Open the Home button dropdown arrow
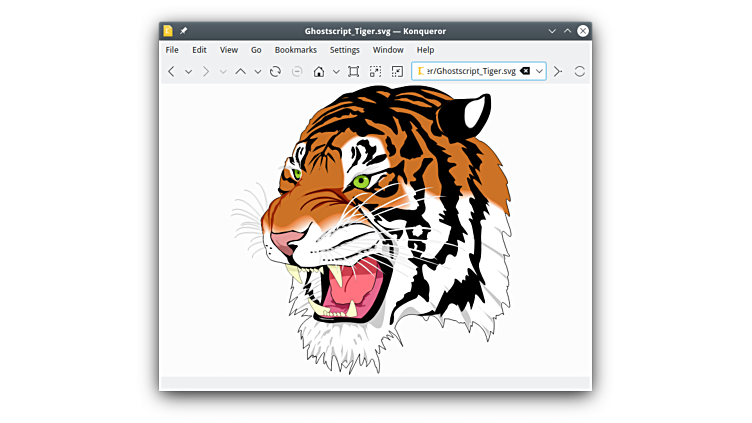 point(336,72)
